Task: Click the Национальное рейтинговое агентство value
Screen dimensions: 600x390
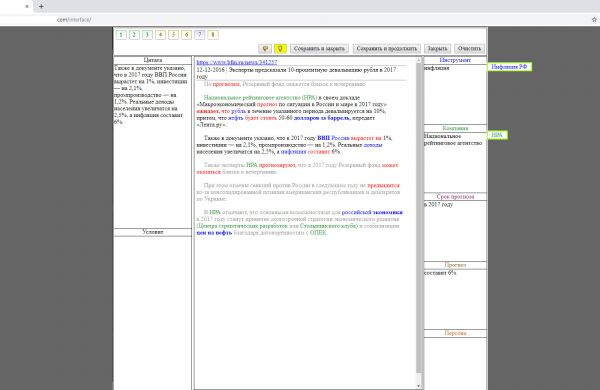Action: (x=453, y=140)
